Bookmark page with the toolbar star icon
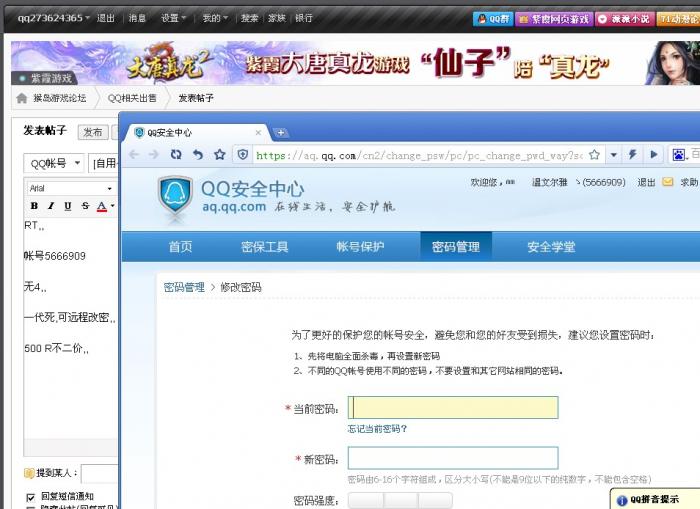This screenshot has width=700, height=509. (x=220, y=154)
